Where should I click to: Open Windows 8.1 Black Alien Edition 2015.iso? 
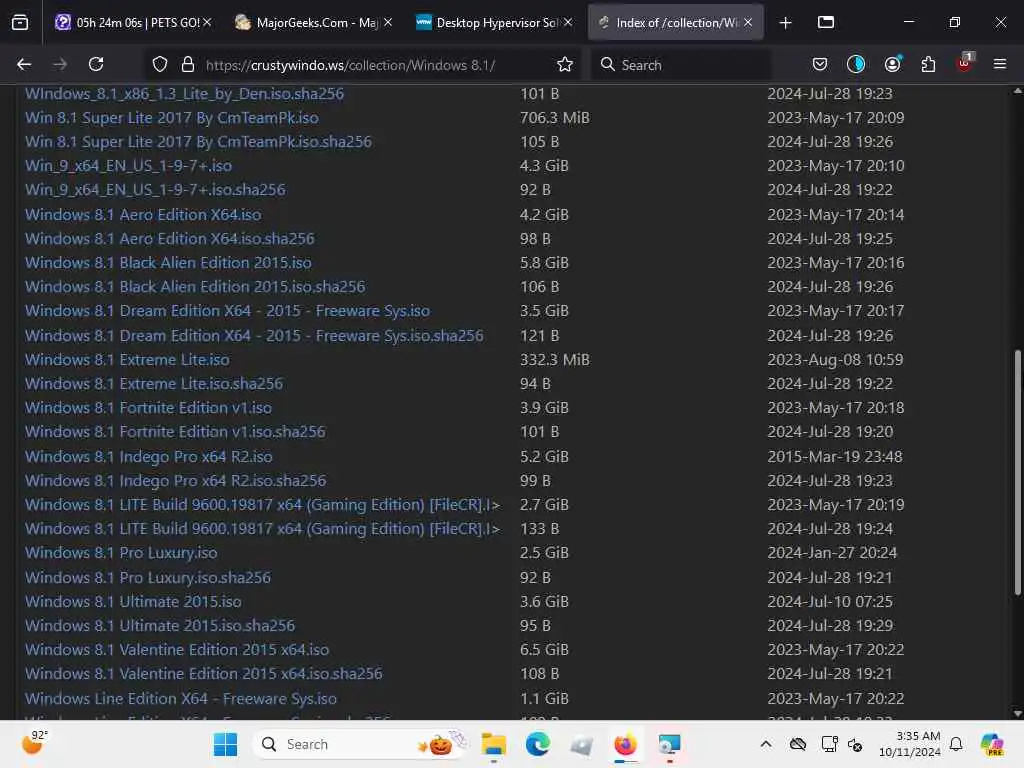pyautogui.click(x=168, y=263)
